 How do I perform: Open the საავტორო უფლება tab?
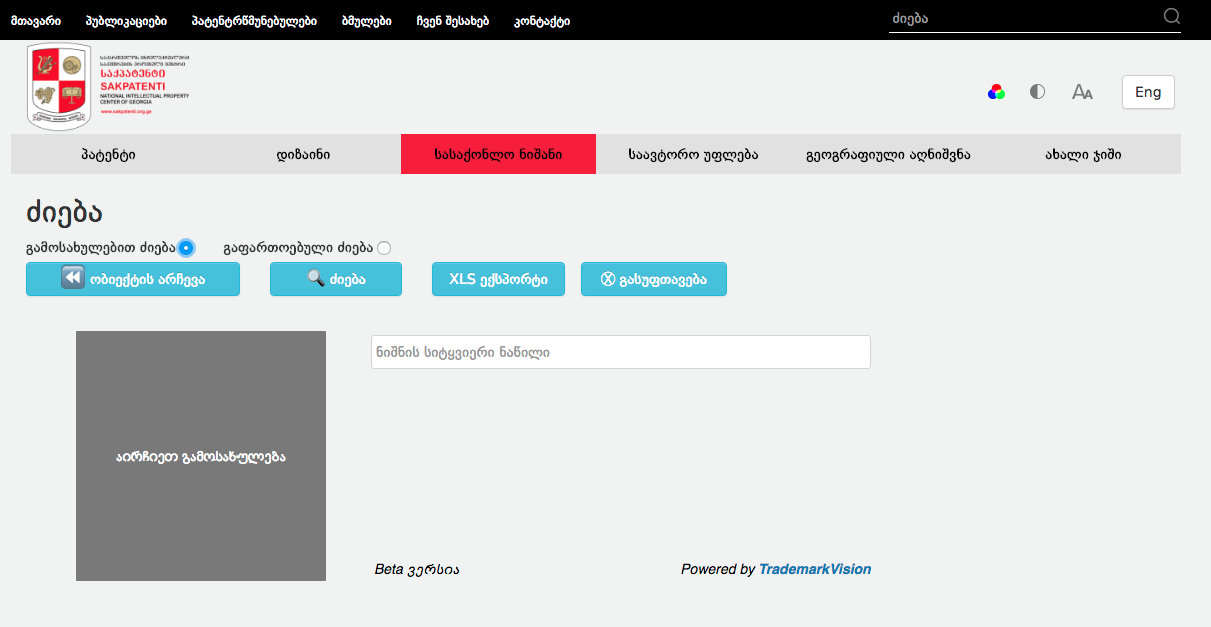tap(693, 155)
